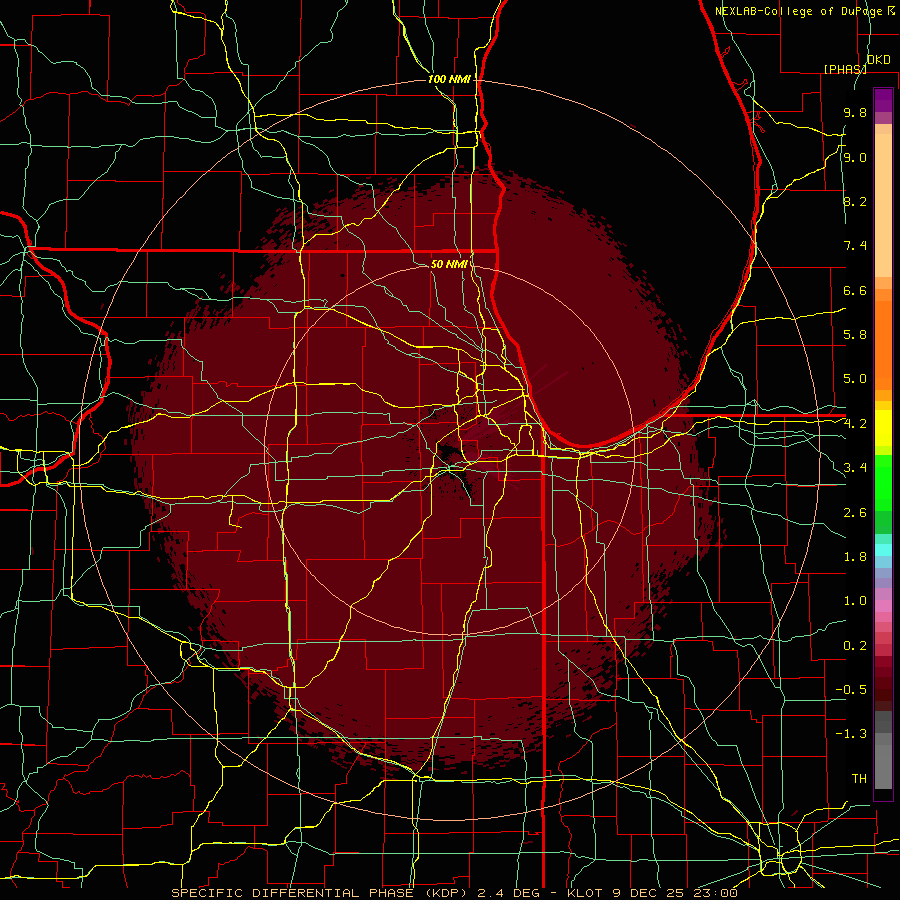900x900 pixels.
Task: Click the 100 NMI range ring label
Action: [x=449, y=79]
